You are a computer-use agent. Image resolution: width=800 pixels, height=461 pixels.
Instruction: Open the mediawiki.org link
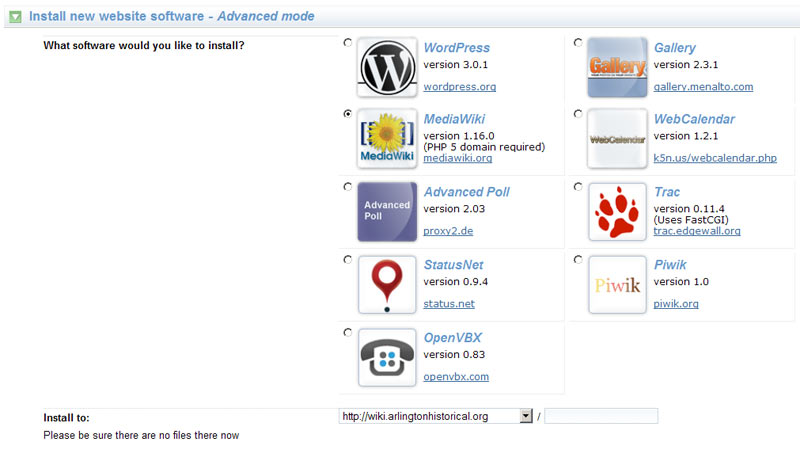[458, 158]
